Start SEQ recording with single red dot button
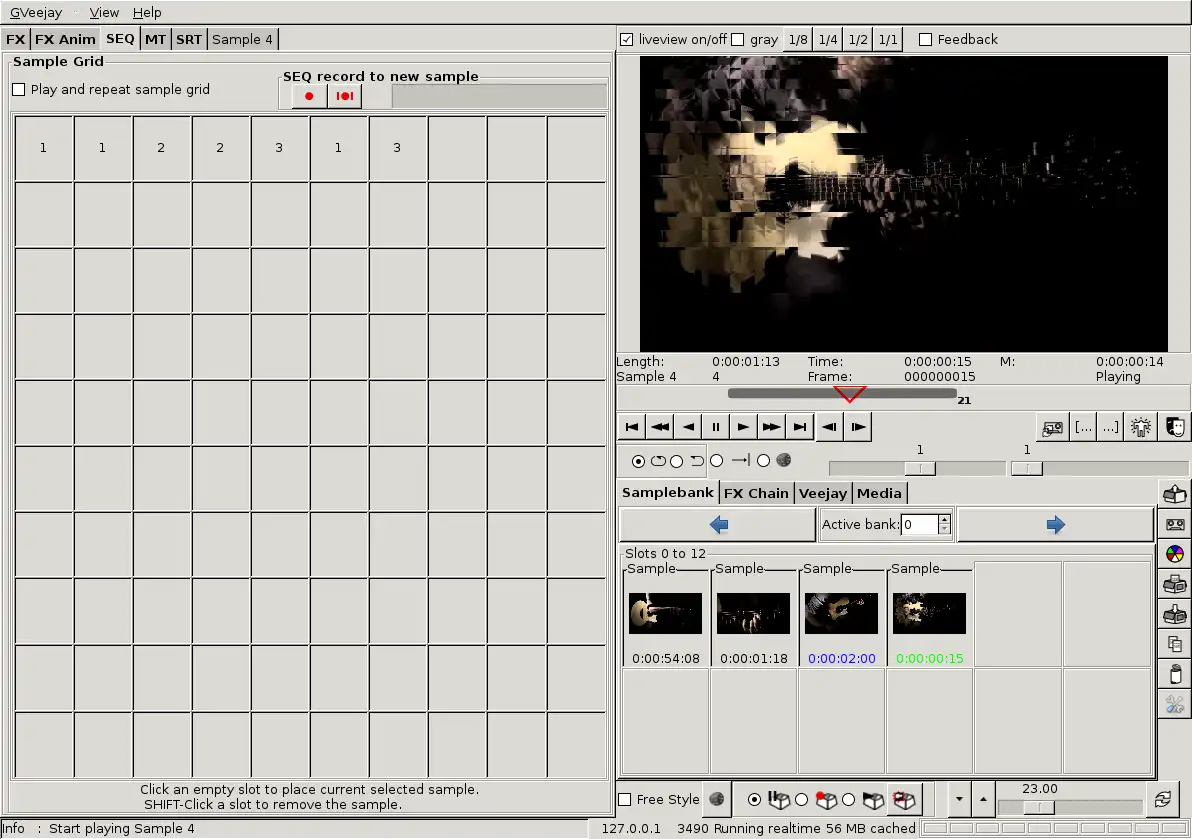 (309, 96)
